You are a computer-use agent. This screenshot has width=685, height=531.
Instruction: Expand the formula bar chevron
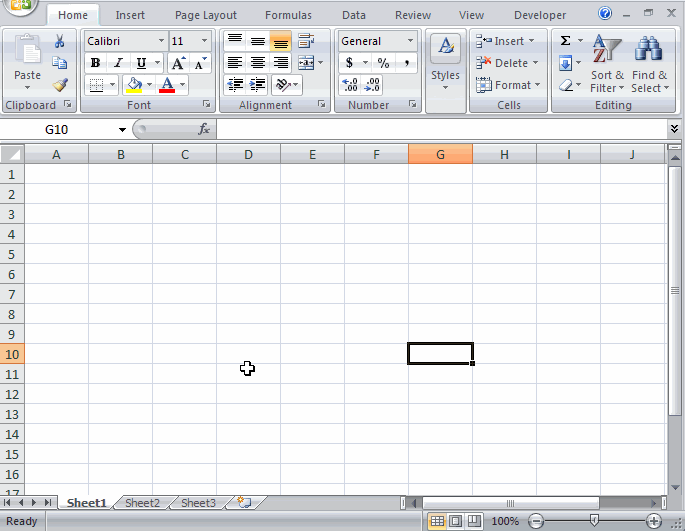click(674, 128)
